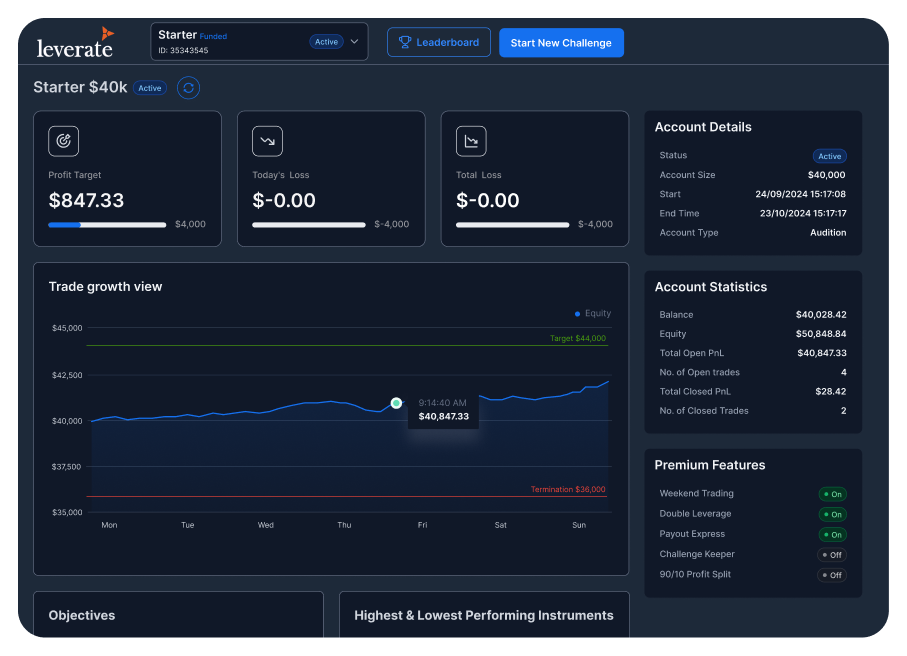
Task: Click the Profit Target bullseye icon
Action: [64, 141]
